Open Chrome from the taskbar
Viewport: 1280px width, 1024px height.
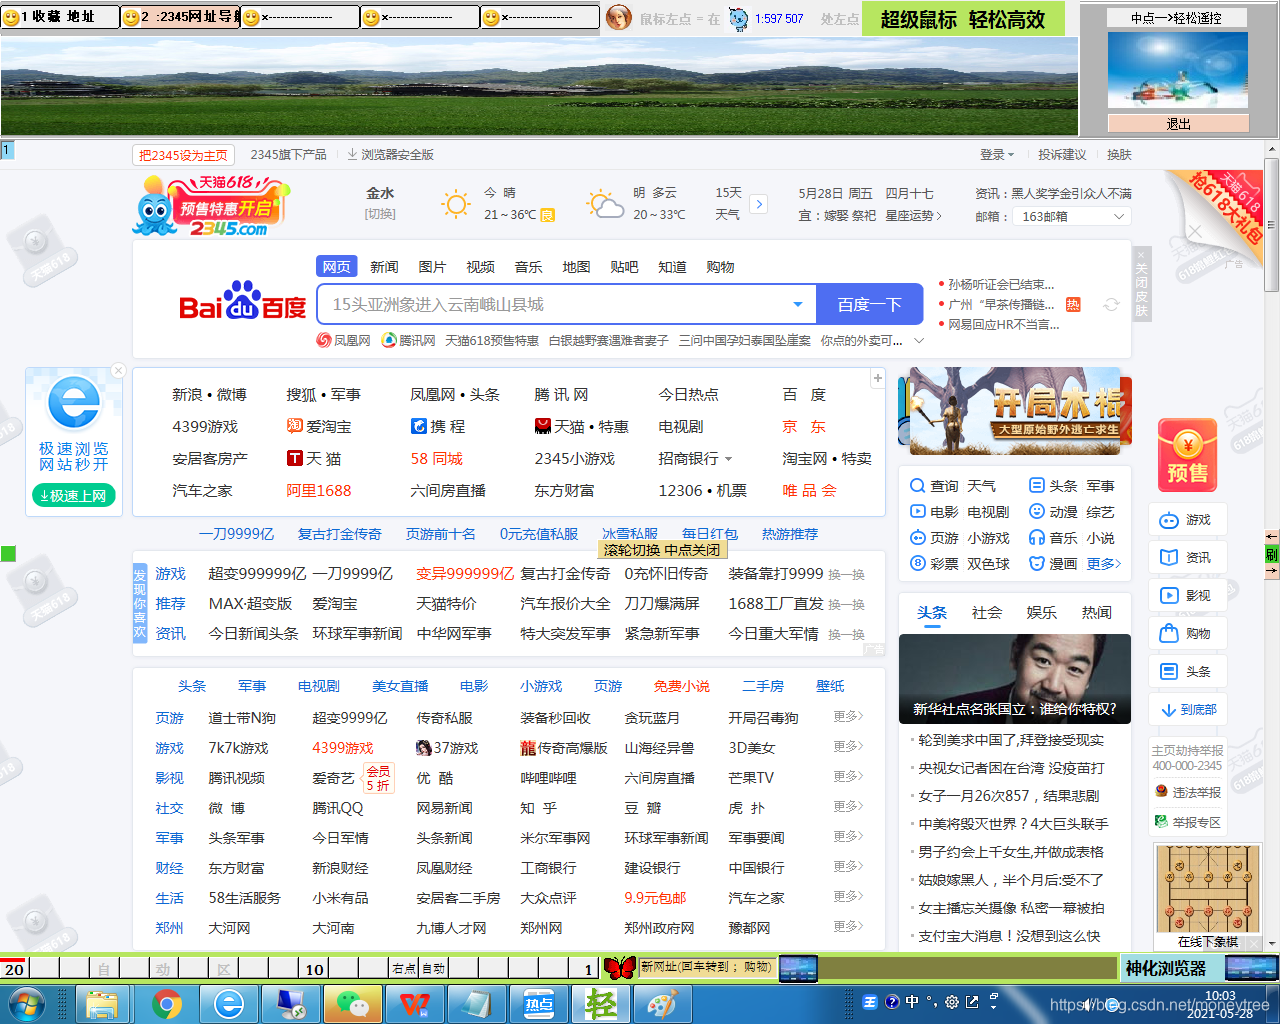pyautogui.click(x=167, y=1004)
